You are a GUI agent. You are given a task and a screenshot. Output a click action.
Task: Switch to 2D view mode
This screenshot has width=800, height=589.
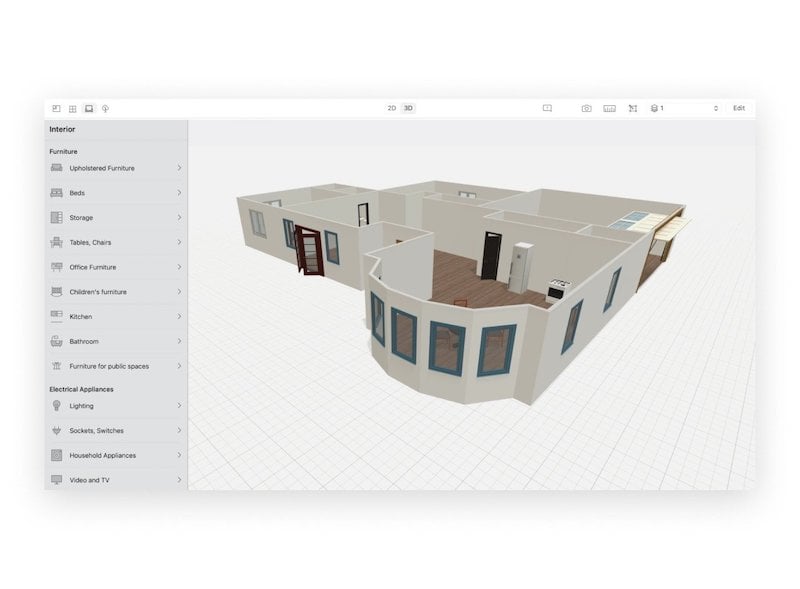point(392,108)
